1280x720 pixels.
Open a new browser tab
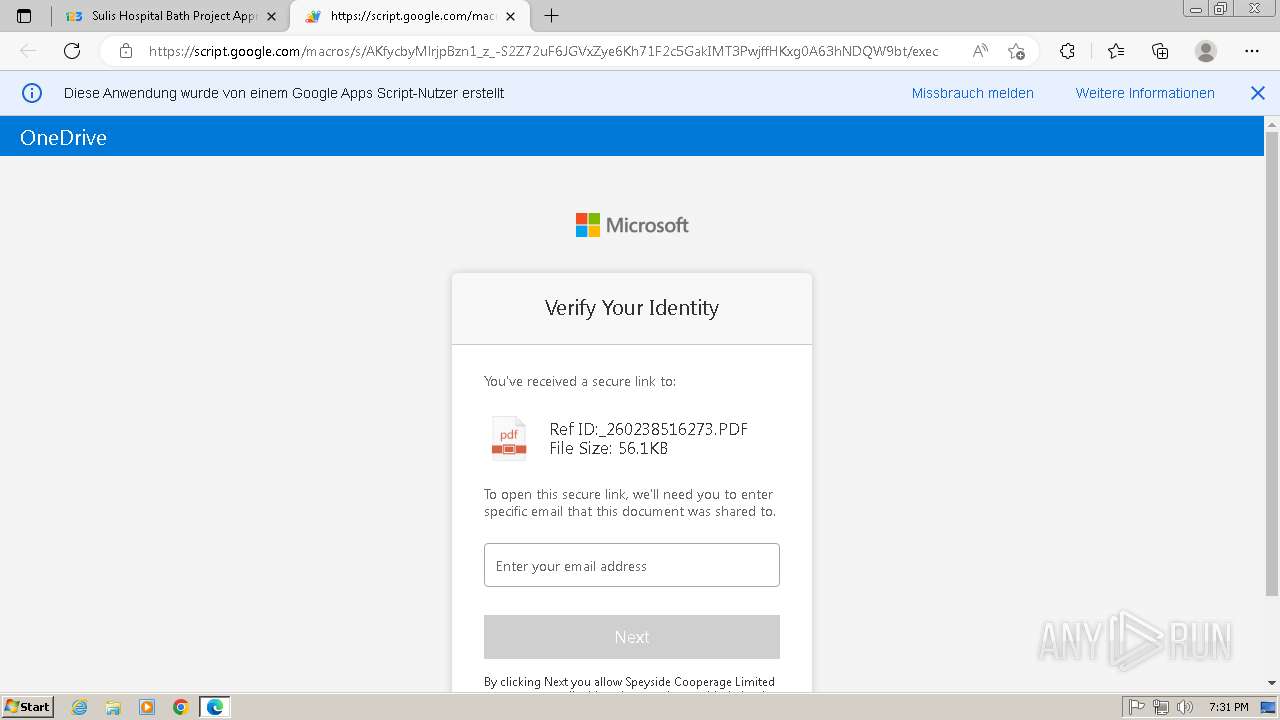tap(551, 16)
